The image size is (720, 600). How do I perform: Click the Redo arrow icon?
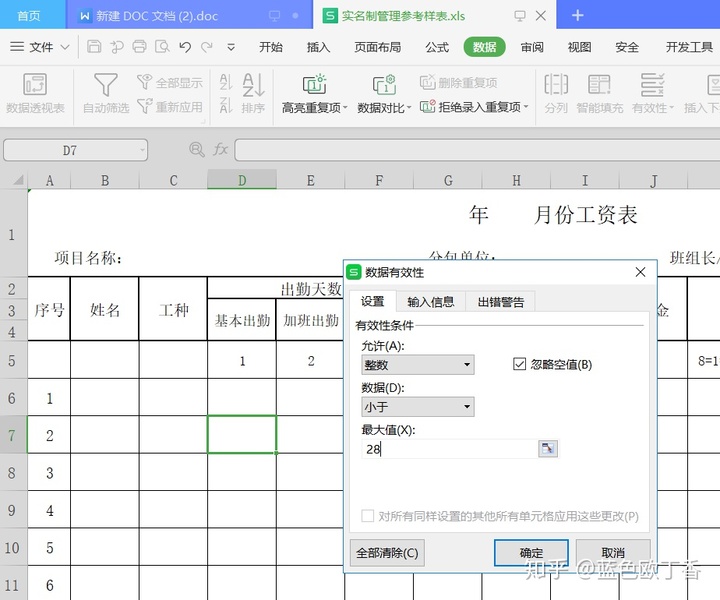207,46
